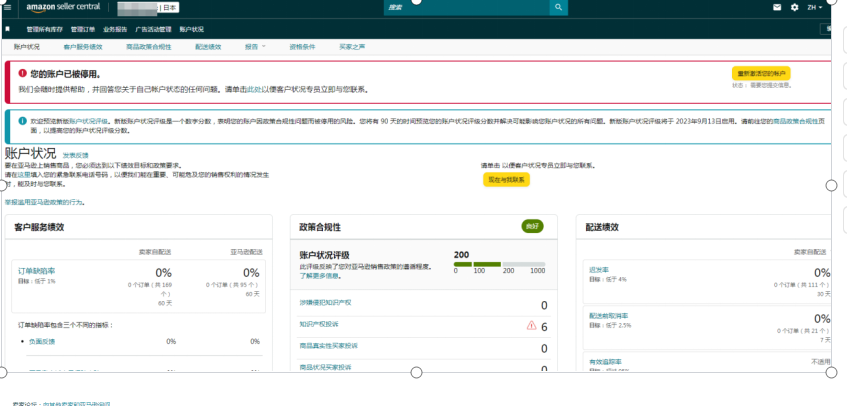Open 账户状况评级 link in info banner
The image size is (847, 406).
[89, 121]
